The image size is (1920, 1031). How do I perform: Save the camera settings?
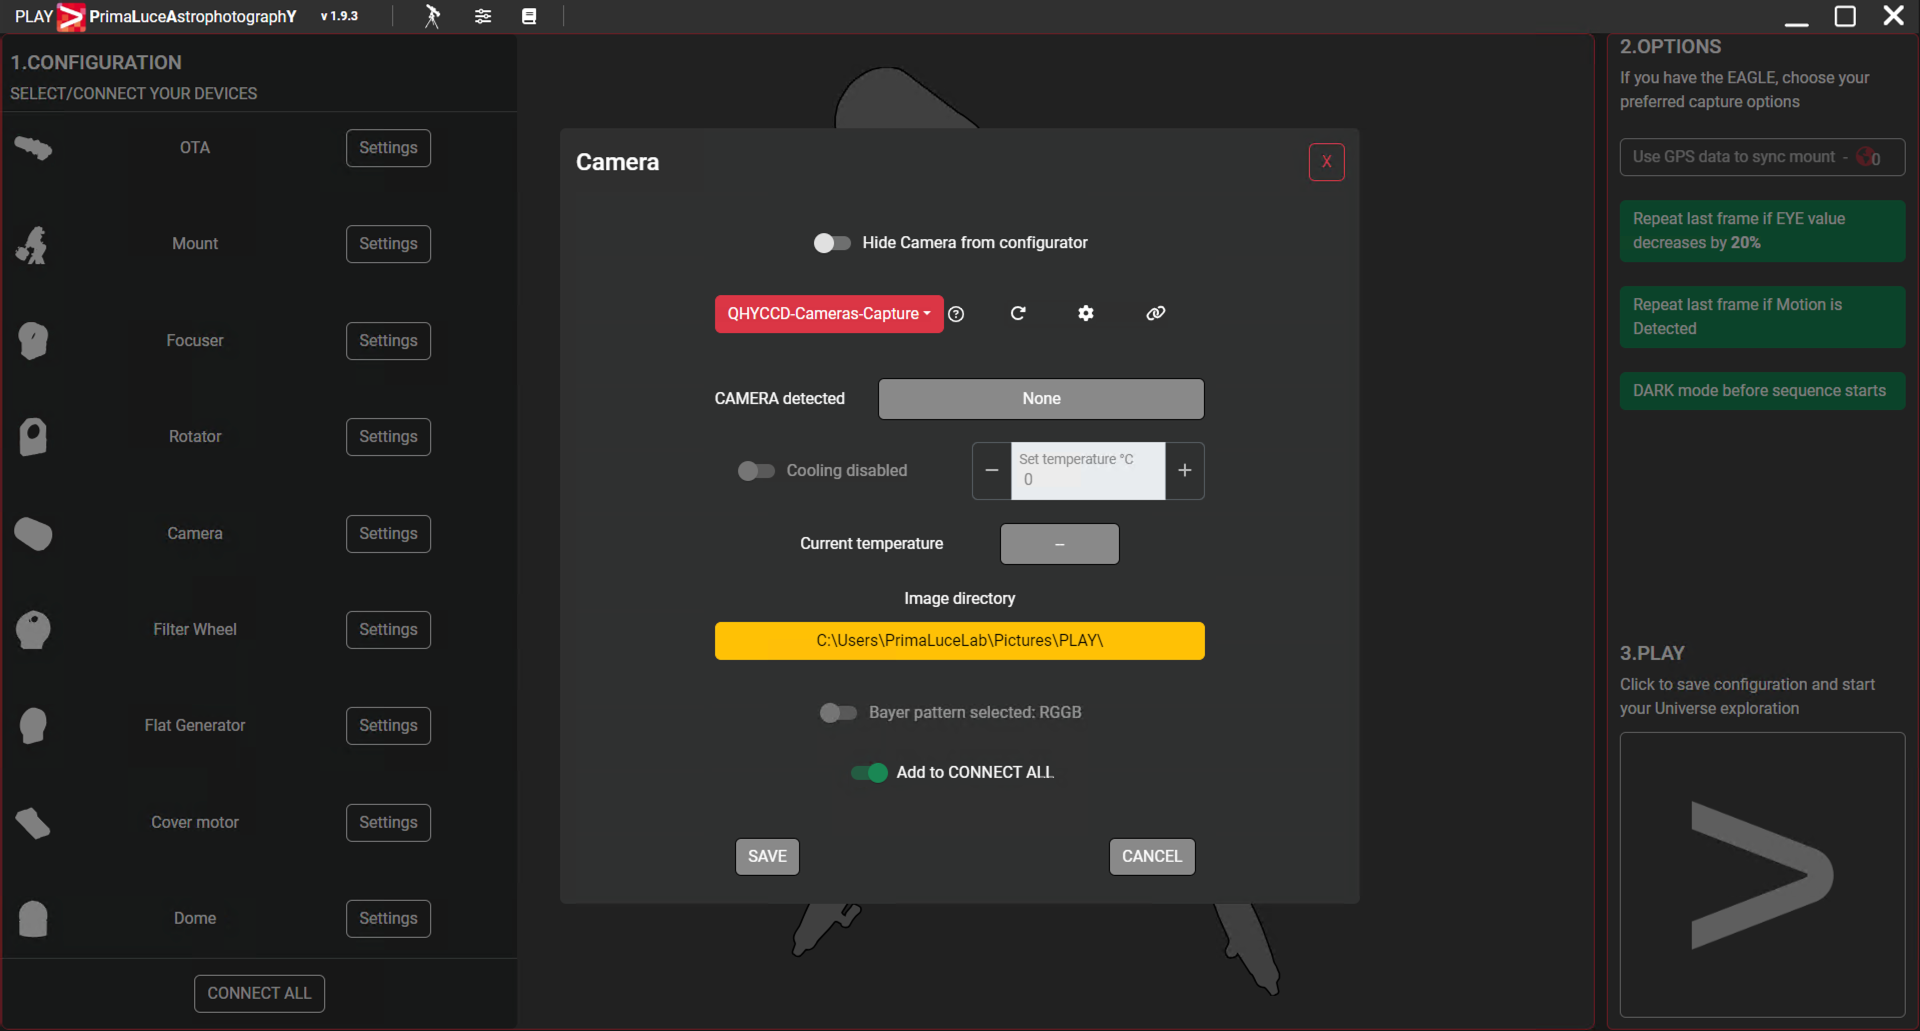click(767, 857)
